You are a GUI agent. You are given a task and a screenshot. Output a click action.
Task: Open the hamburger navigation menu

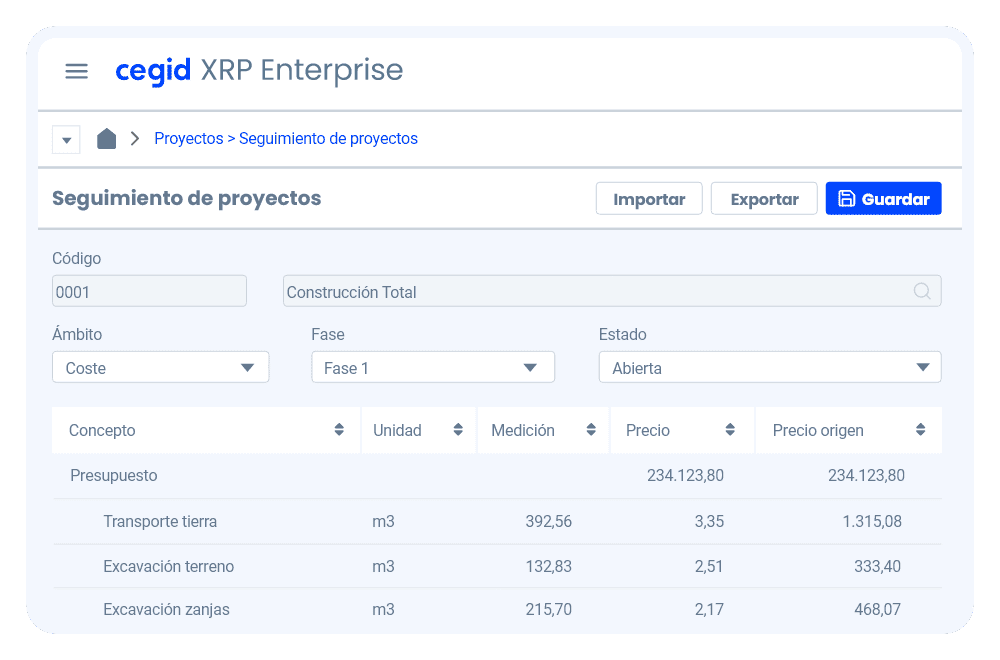point(76,71)
